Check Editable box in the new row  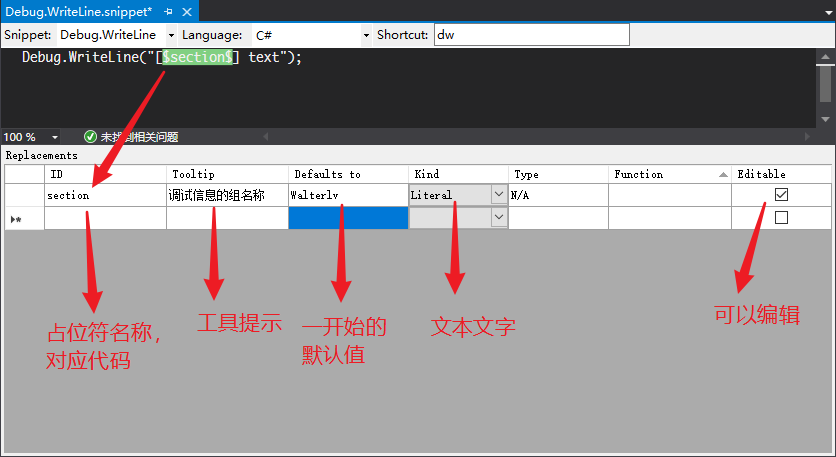tap(781, 217)
